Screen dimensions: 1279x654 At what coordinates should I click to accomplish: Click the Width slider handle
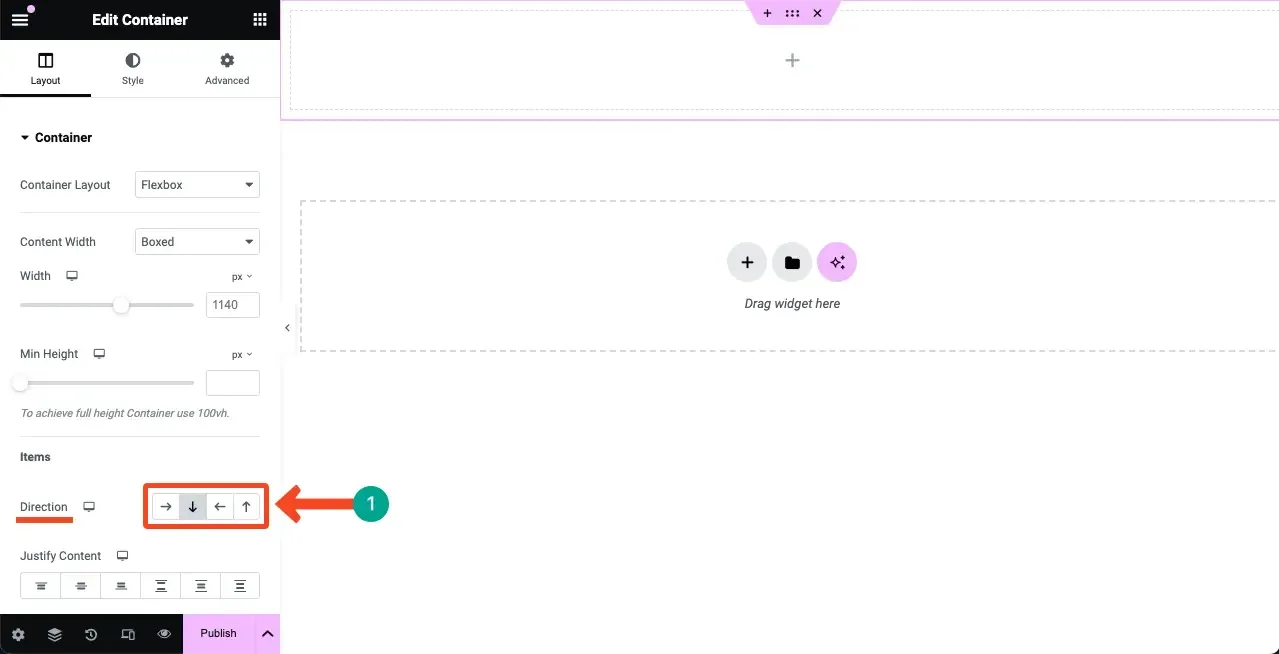(121, 305)
